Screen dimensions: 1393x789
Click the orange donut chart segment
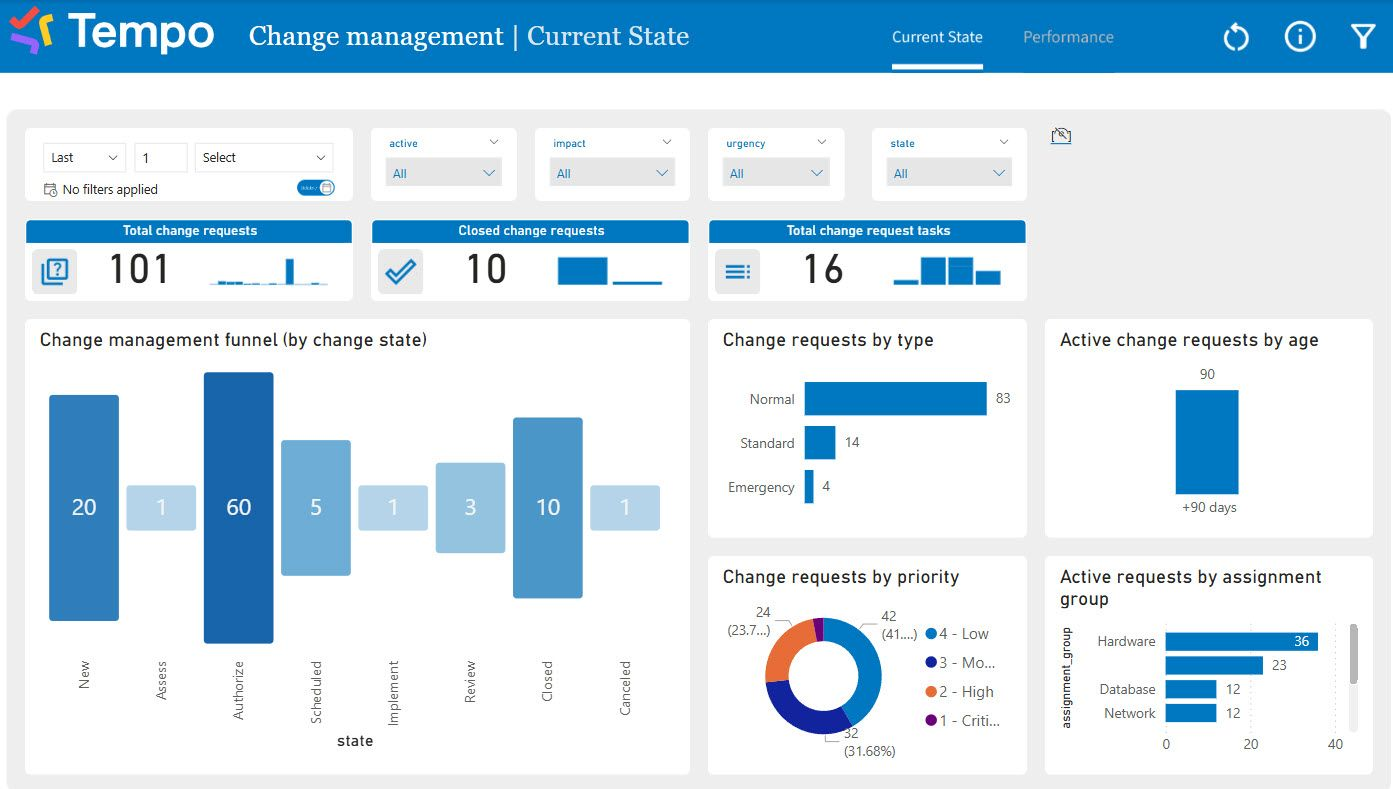(787, 651)
